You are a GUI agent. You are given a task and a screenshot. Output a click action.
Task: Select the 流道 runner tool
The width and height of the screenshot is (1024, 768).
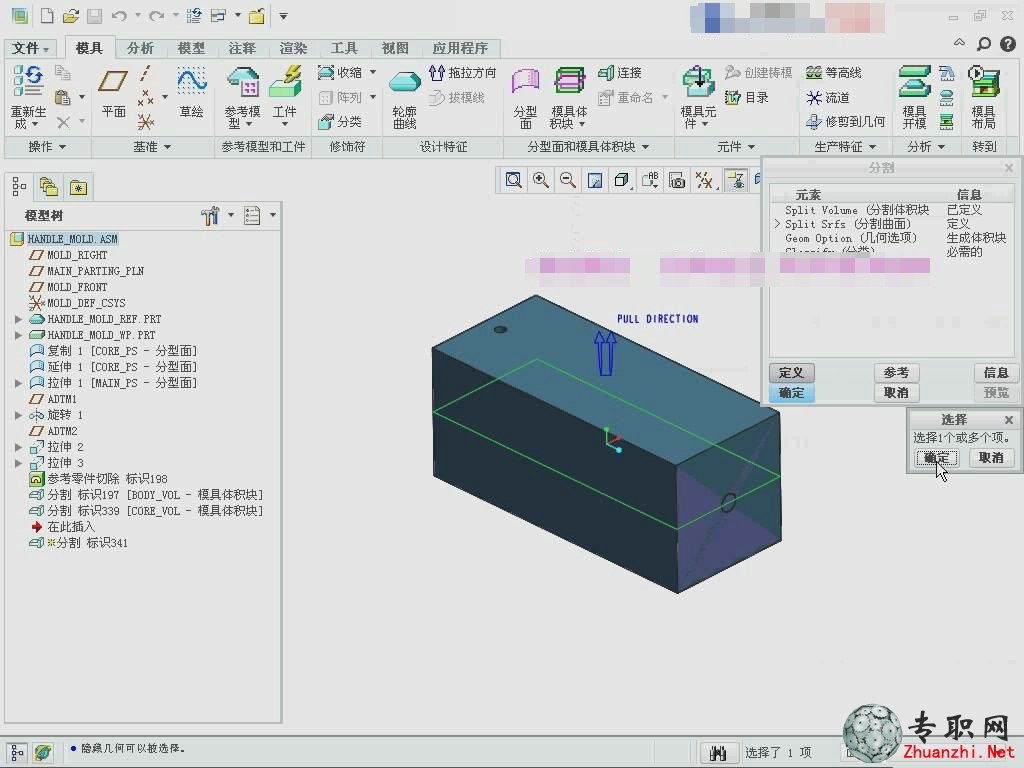click(828, 97)
